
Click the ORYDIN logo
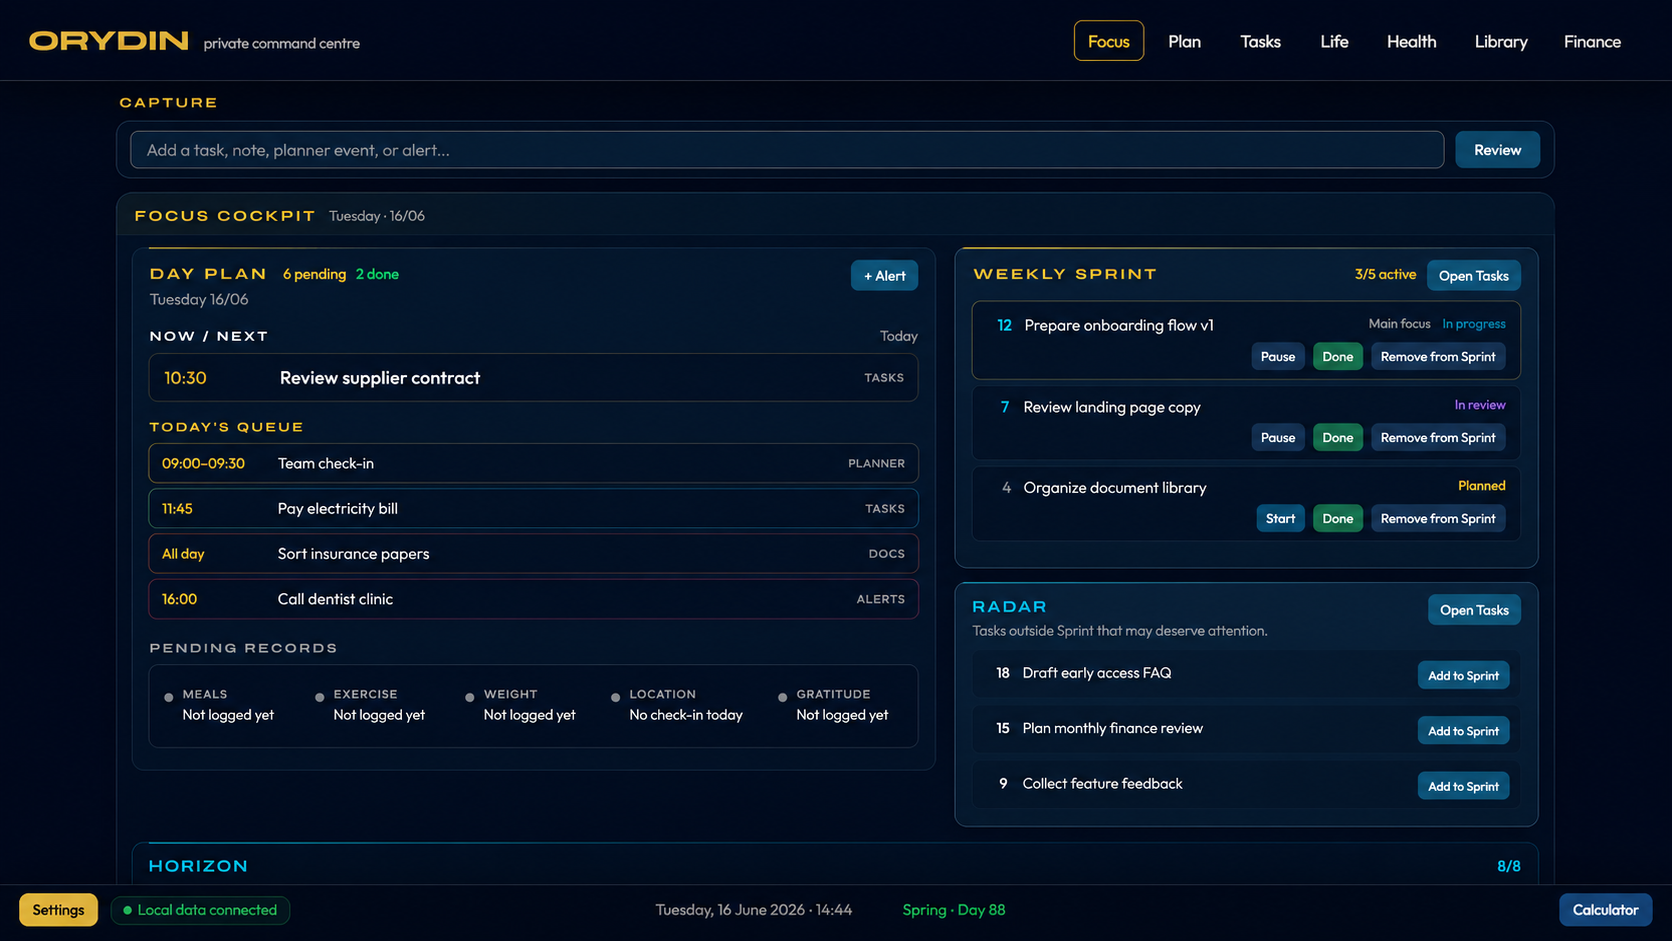pyautogui.click(x=109, y=41)
